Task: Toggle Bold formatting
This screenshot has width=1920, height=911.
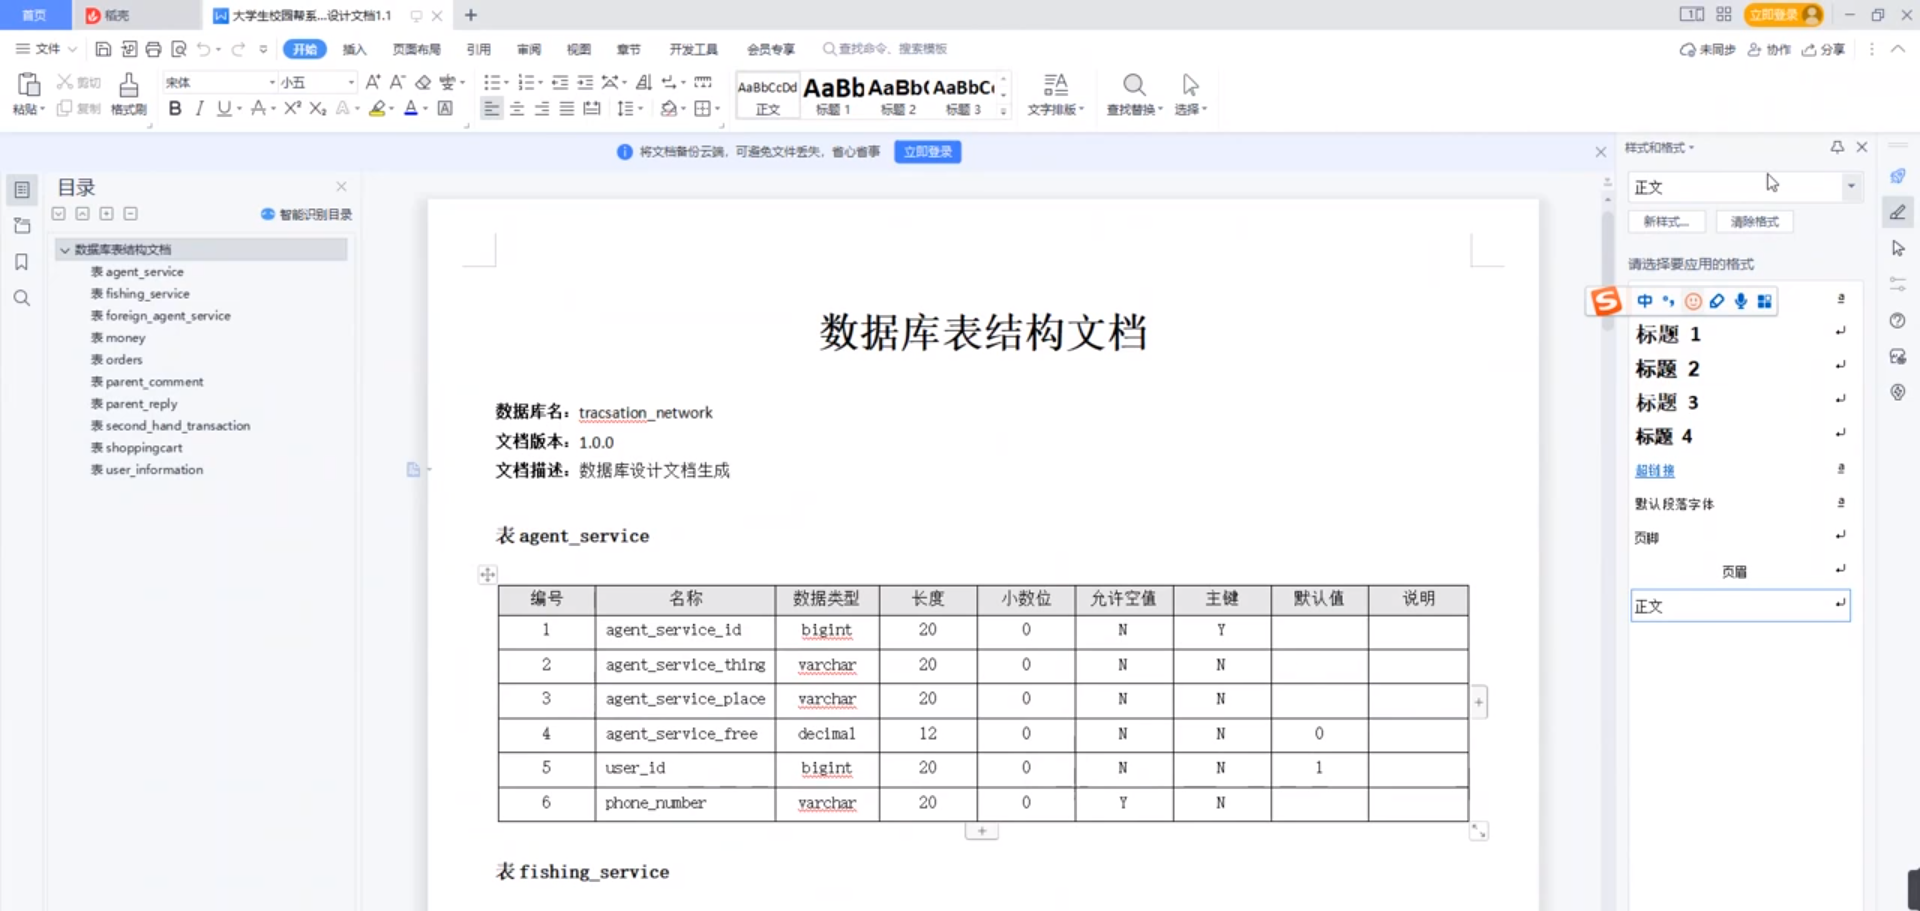Action: pyautogui.click(x=175, y=108)
